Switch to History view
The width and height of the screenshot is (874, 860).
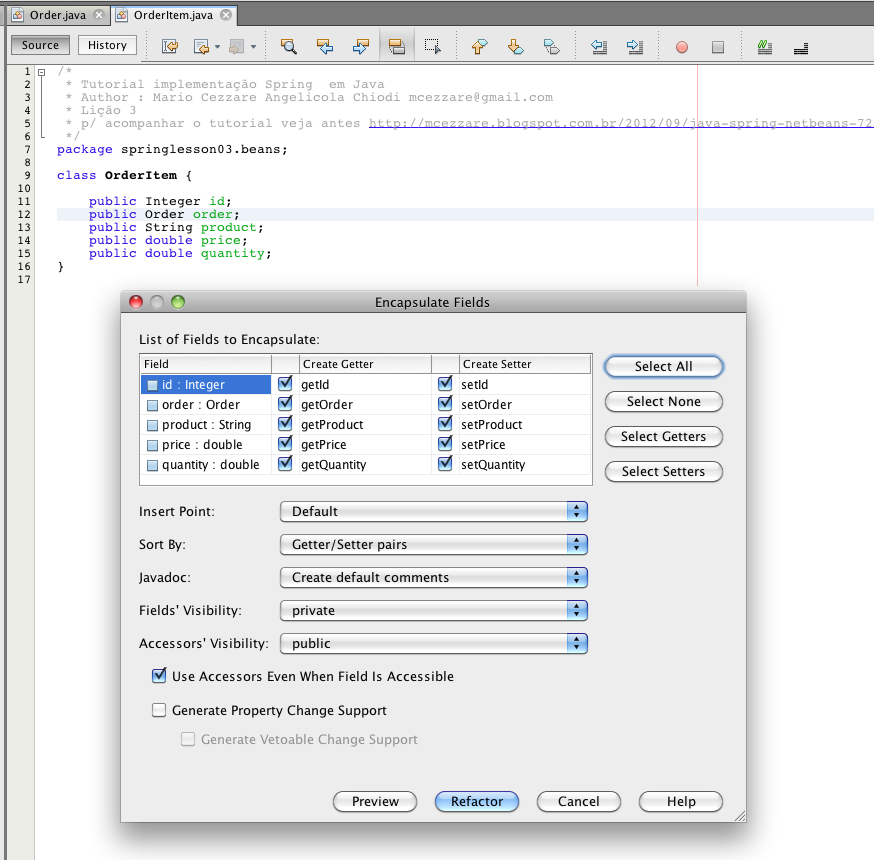click(x=107, y=45)
